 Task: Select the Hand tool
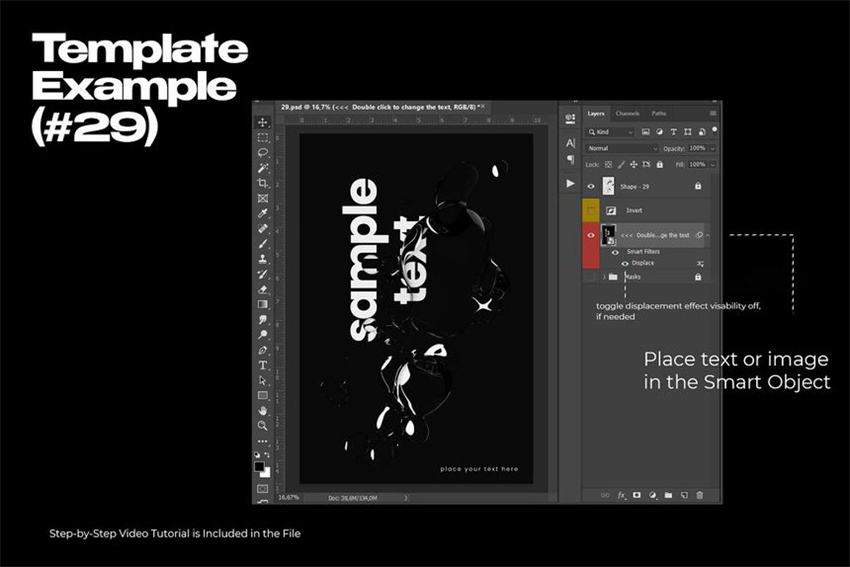point(263,410)
